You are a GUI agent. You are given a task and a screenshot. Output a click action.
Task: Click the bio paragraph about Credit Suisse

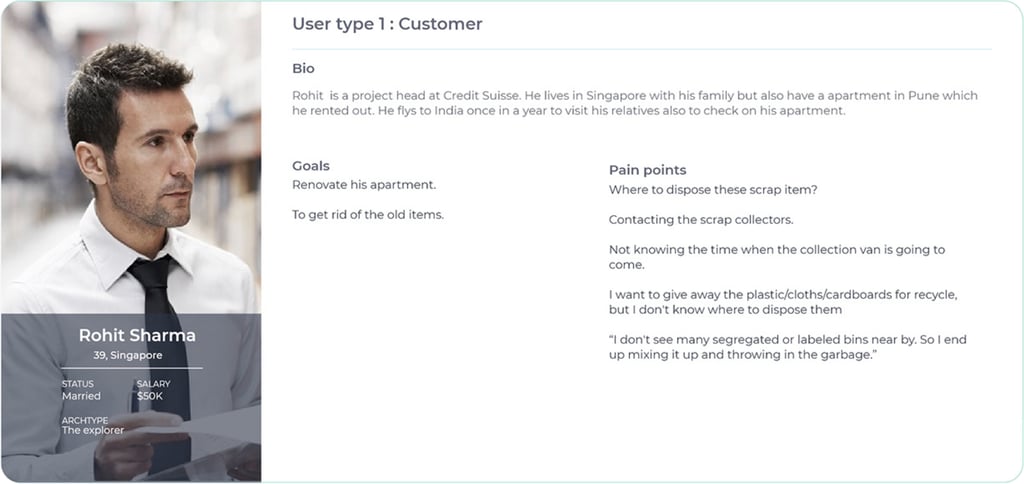pos(634,103)
